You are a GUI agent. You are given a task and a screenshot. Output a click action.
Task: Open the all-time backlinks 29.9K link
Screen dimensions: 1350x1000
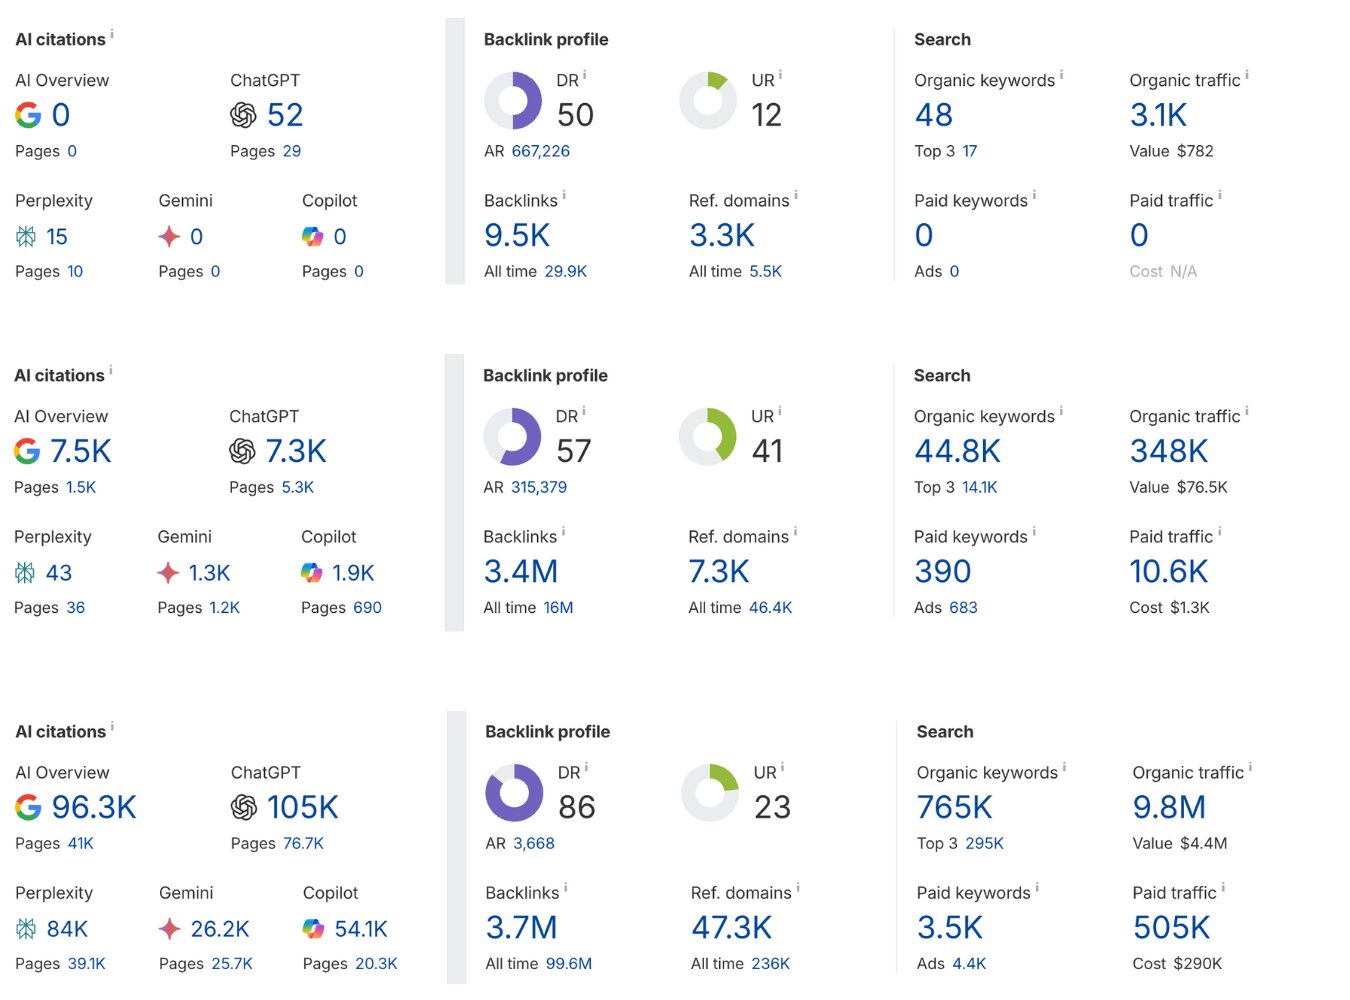[566, 271]
